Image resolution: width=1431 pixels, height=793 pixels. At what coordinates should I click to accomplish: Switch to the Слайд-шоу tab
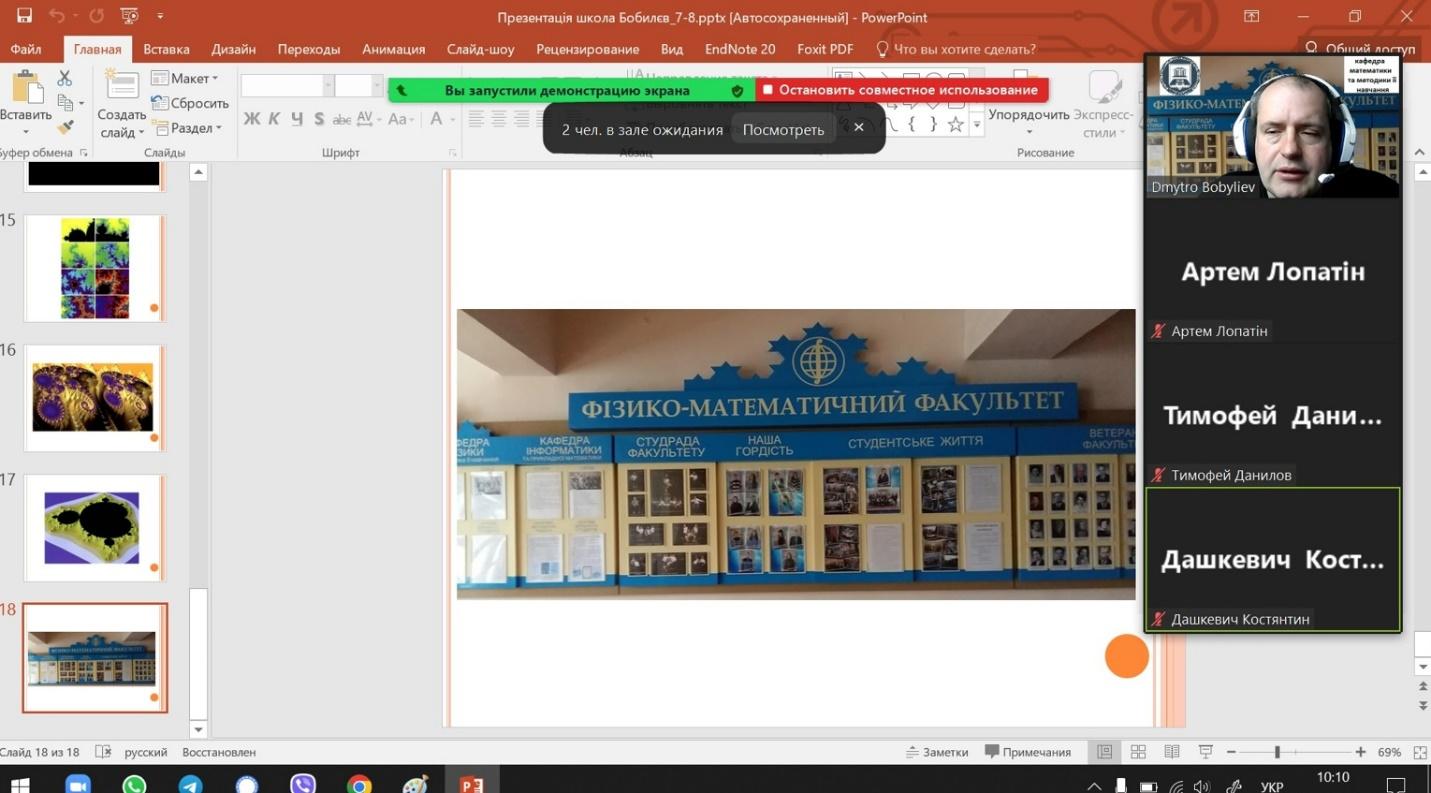tap(480, 49)
